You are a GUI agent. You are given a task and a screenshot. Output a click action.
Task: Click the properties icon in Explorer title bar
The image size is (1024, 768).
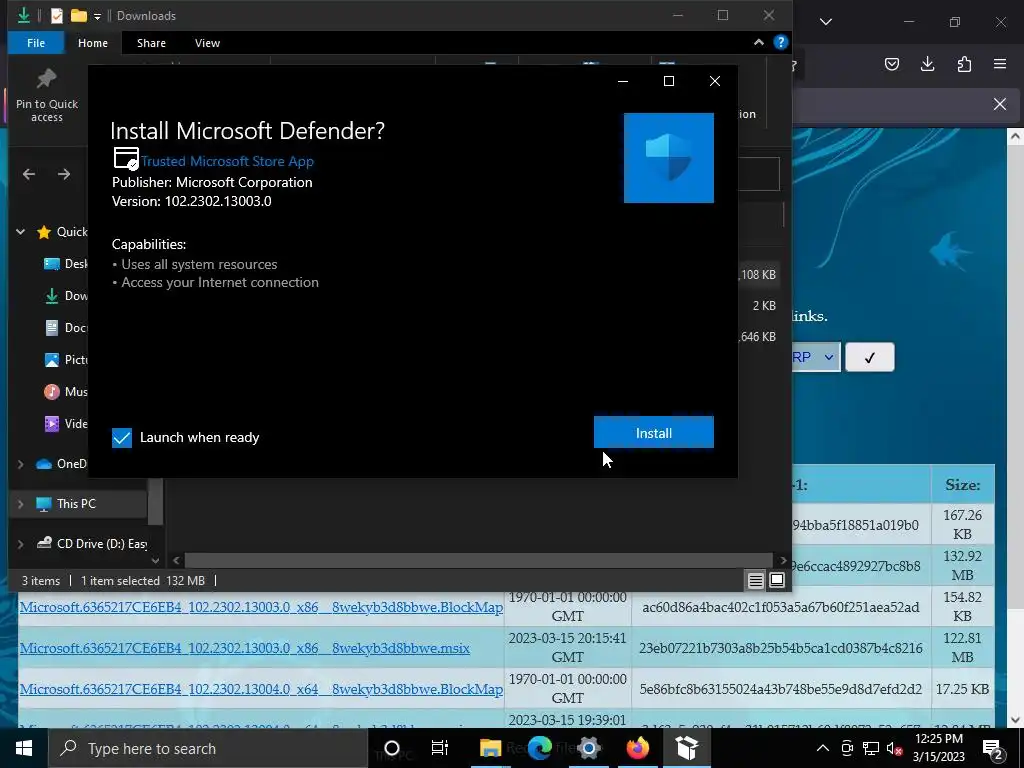57,15
